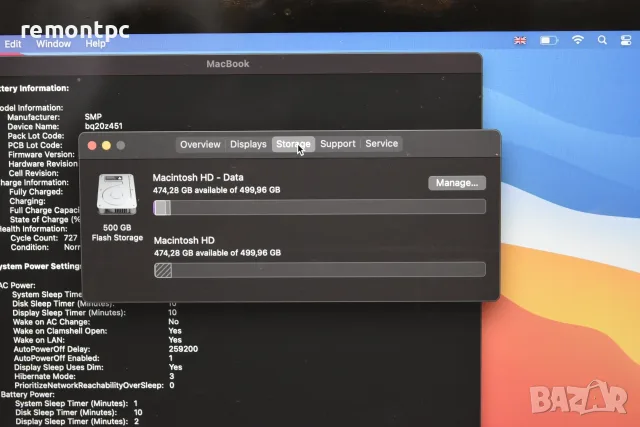640x427 pixels.
Task: Open the Support tab
Action: [x=338, y=144]
